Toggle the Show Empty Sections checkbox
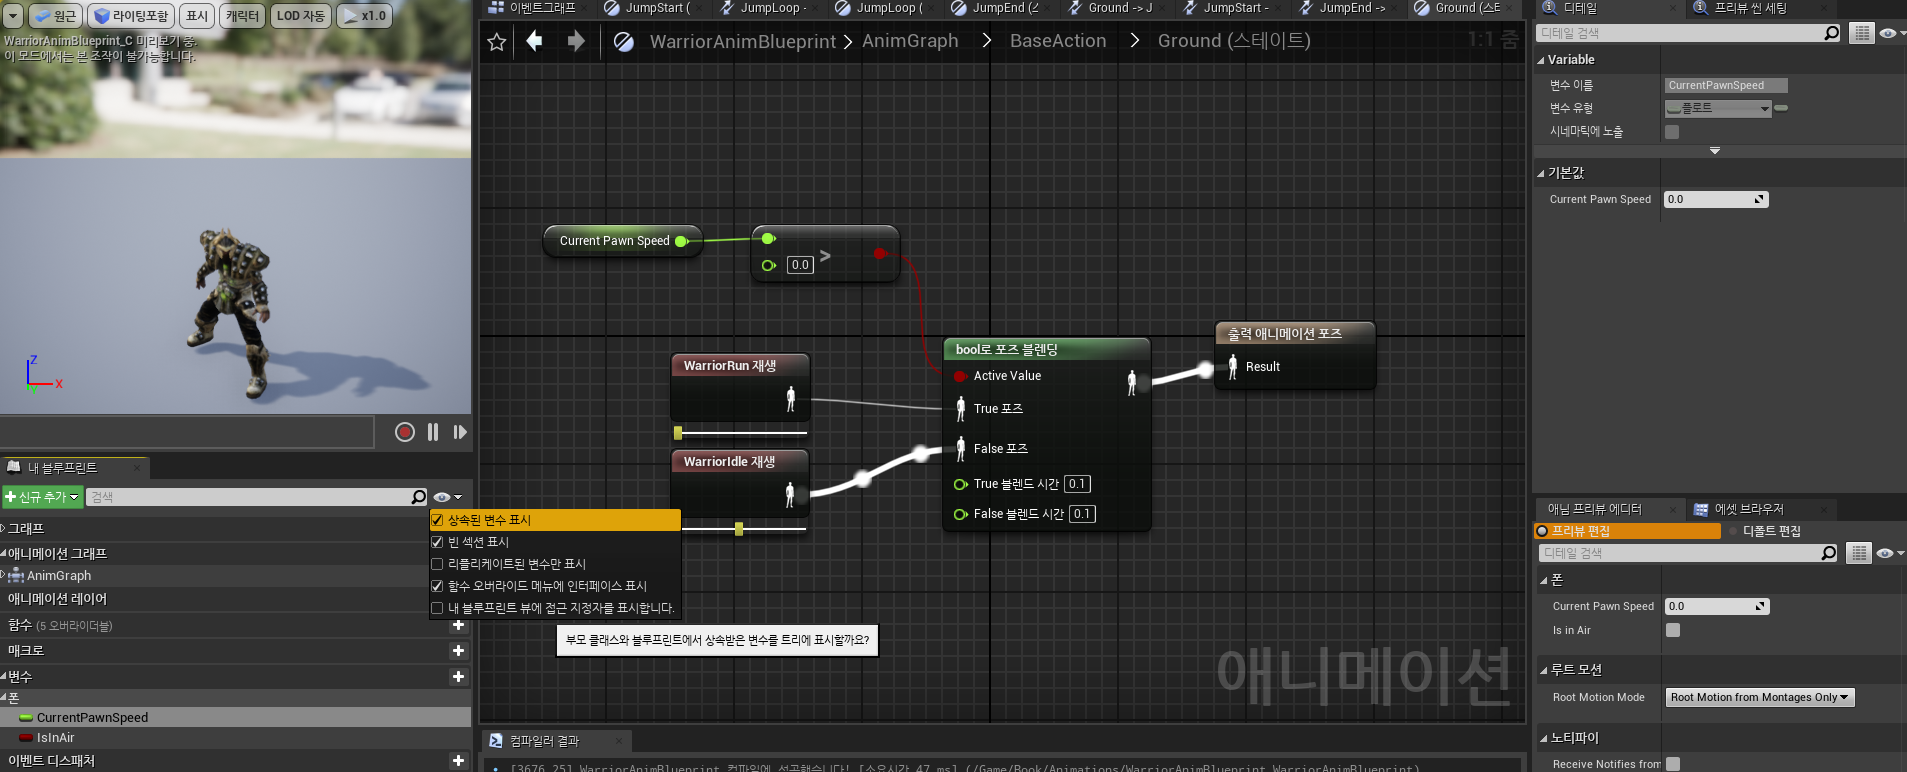Image resolution: width=1907 pixels, height=772 pixels. coord(437,542)
